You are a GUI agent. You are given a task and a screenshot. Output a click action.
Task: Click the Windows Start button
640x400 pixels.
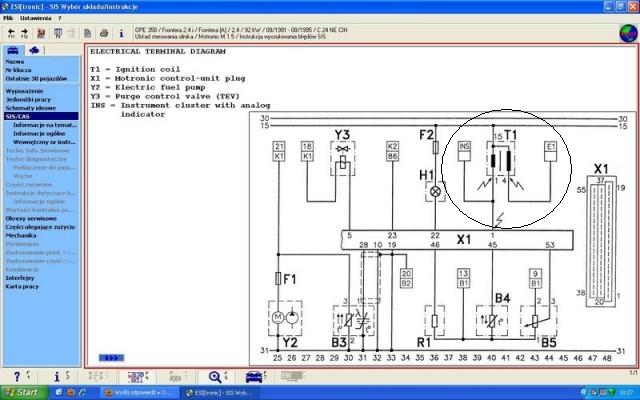[22, 392]
